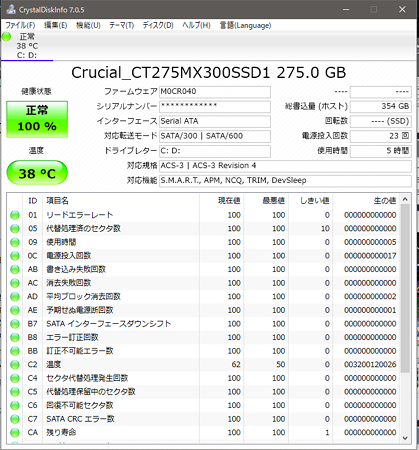Screen dimensions: 419x450
Task: Click the green status dot for row C5
Action: pos(15,392)
